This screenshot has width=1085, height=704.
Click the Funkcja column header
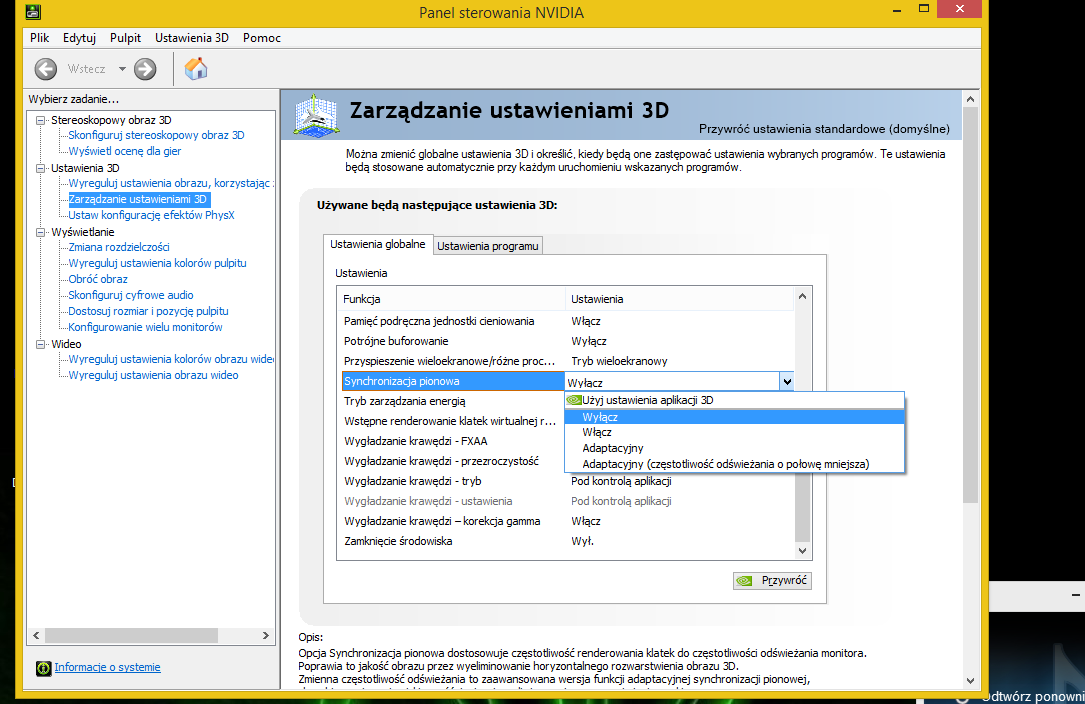pyautogui.click(x=452, y=299)
